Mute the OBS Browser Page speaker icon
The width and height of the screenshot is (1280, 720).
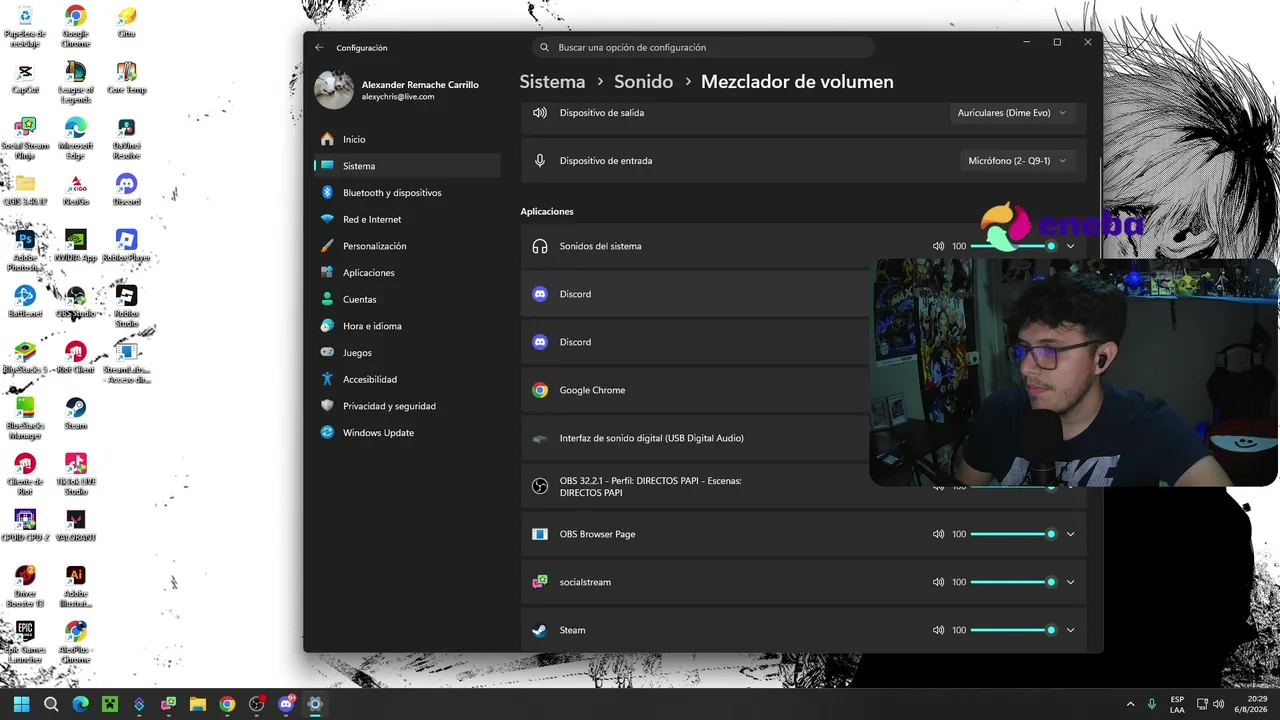938,534
